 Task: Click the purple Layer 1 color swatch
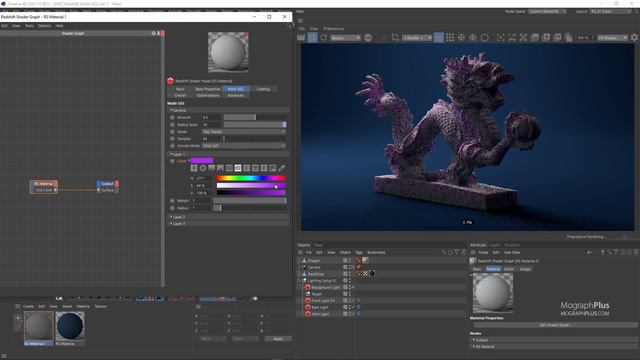coord(202,161)
